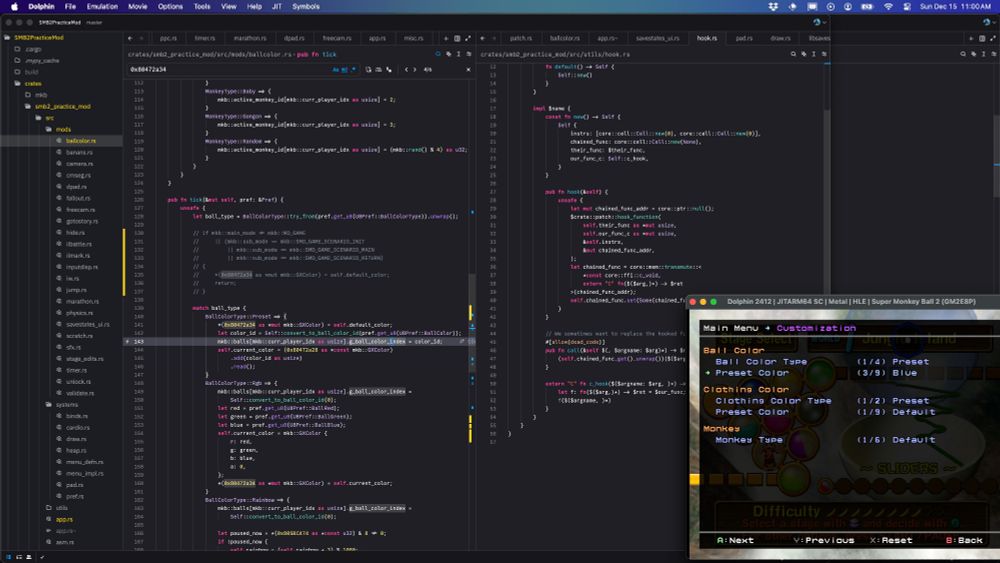Open the Apple menu
The width and height of the screenshot is (1000, 563).
point(14,6)
